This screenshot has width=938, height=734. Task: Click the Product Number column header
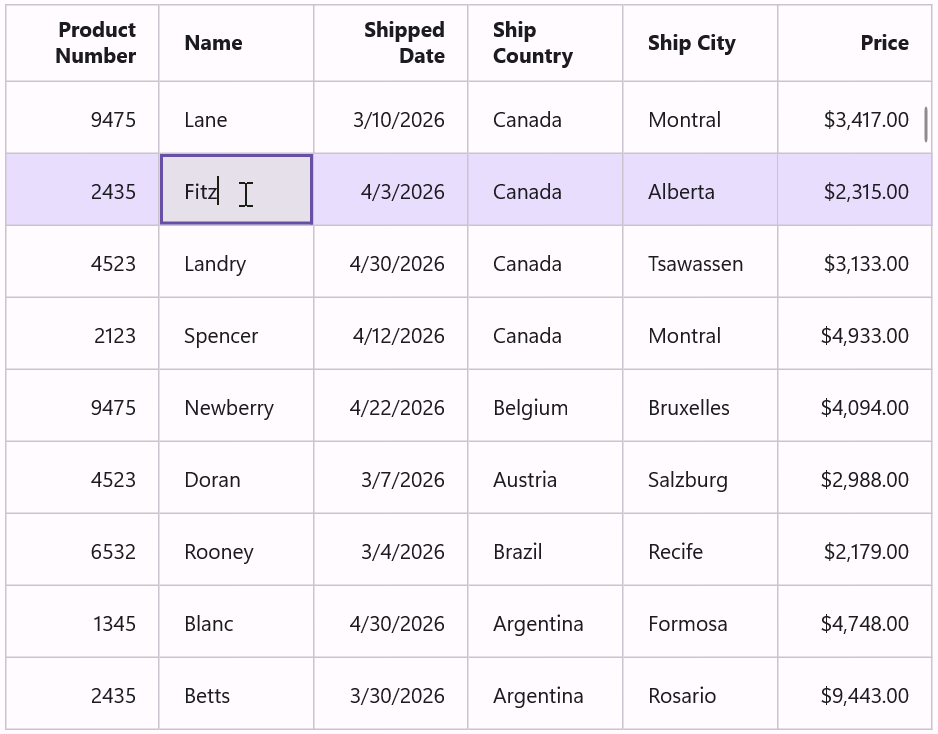(x=83, y=42)
